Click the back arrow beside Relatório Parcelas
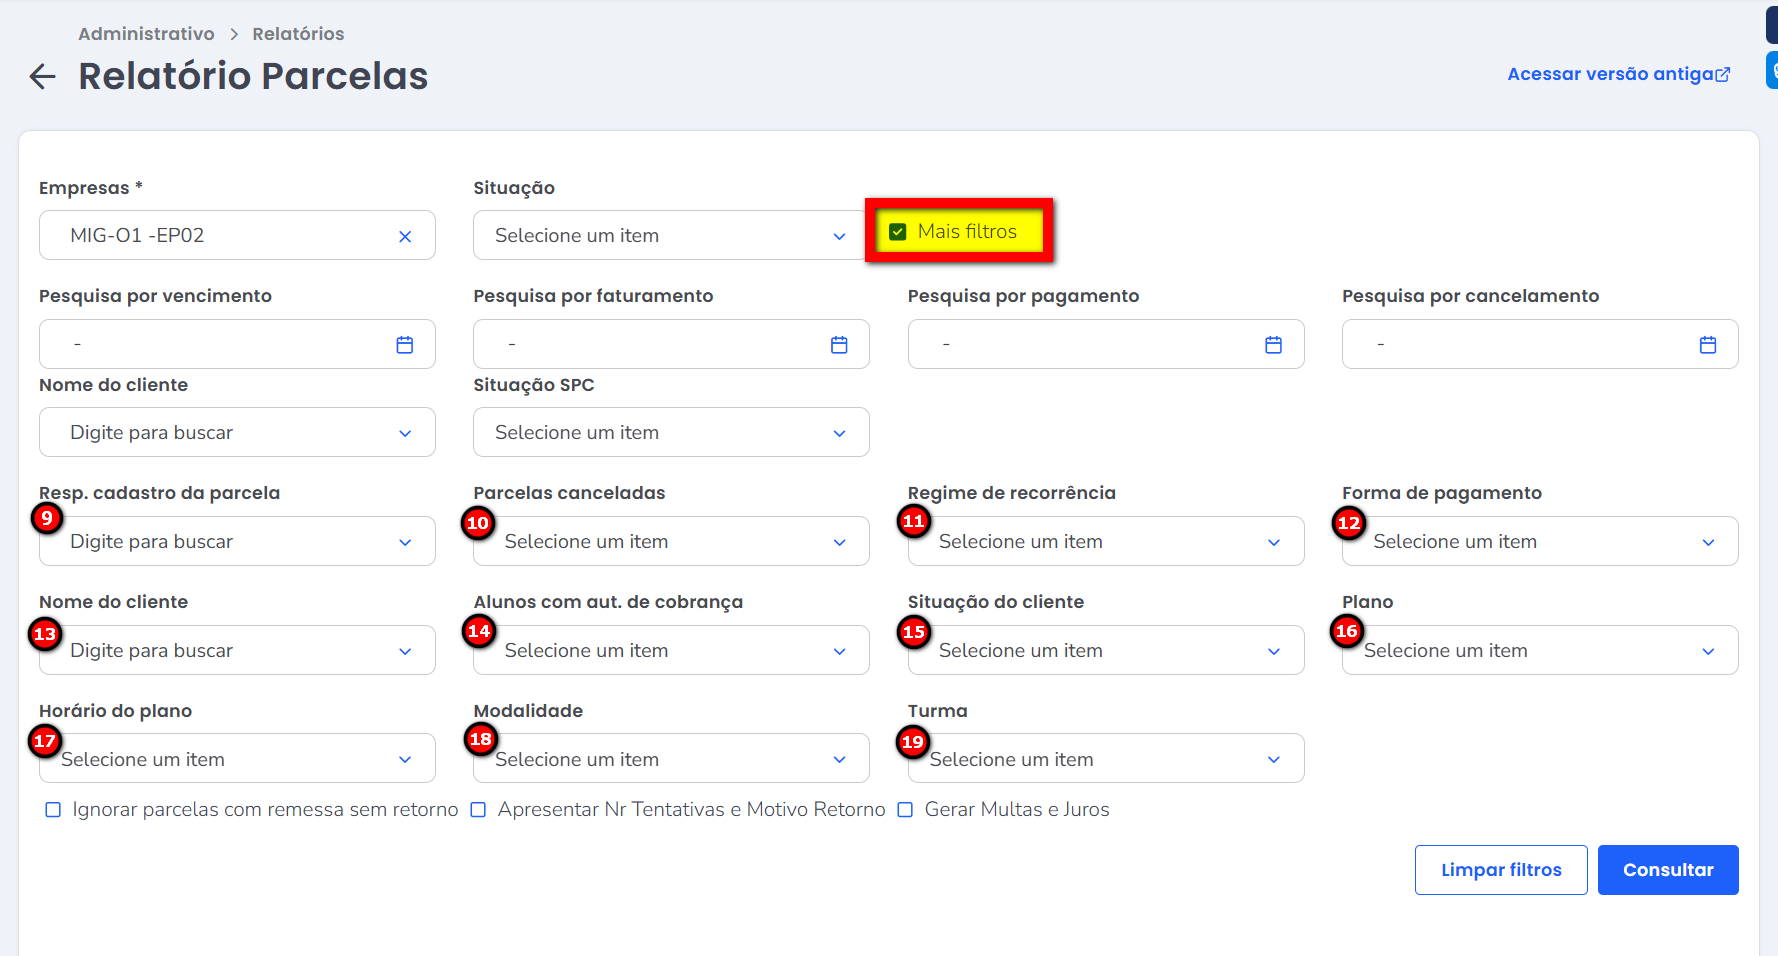This screenshot has height=956, width=1778. (x=42, y=77)
